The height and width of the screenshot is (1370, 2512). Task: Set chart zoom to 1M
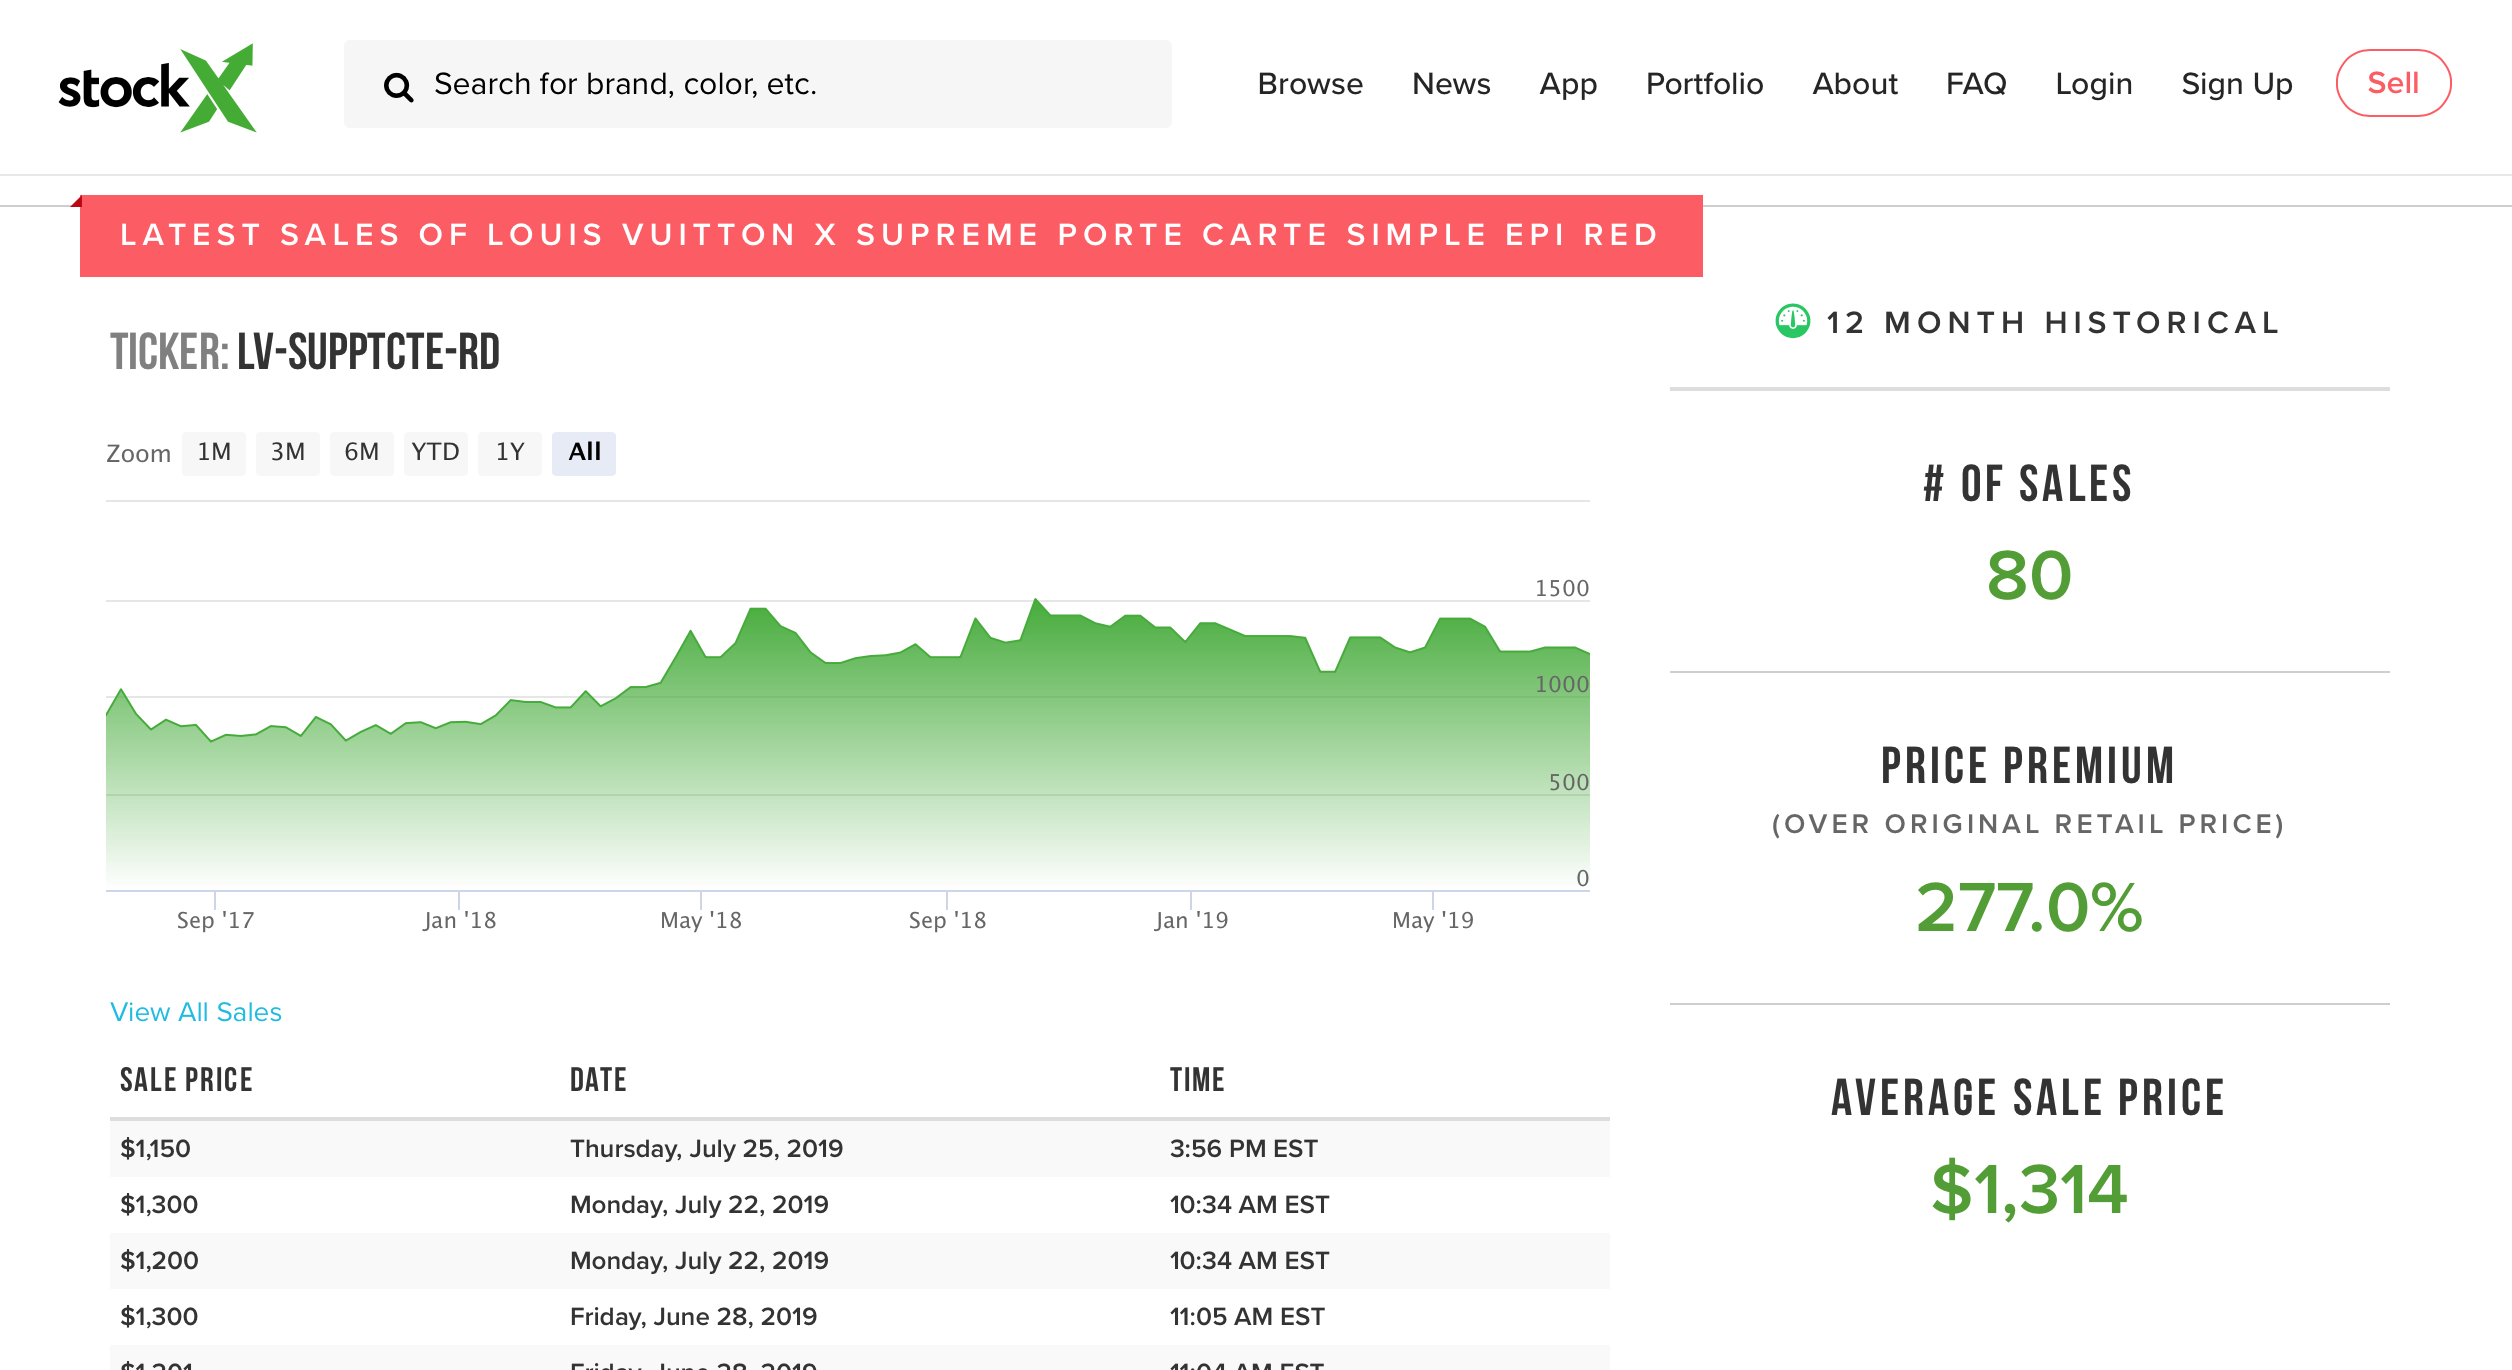click(214, 452)
